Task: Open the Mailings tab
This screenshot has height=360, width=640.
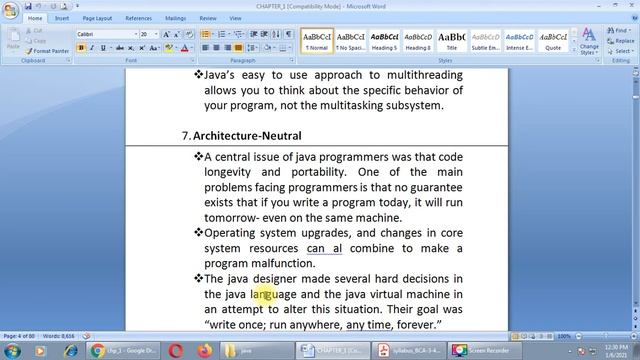Action: (x=176, y=18)
